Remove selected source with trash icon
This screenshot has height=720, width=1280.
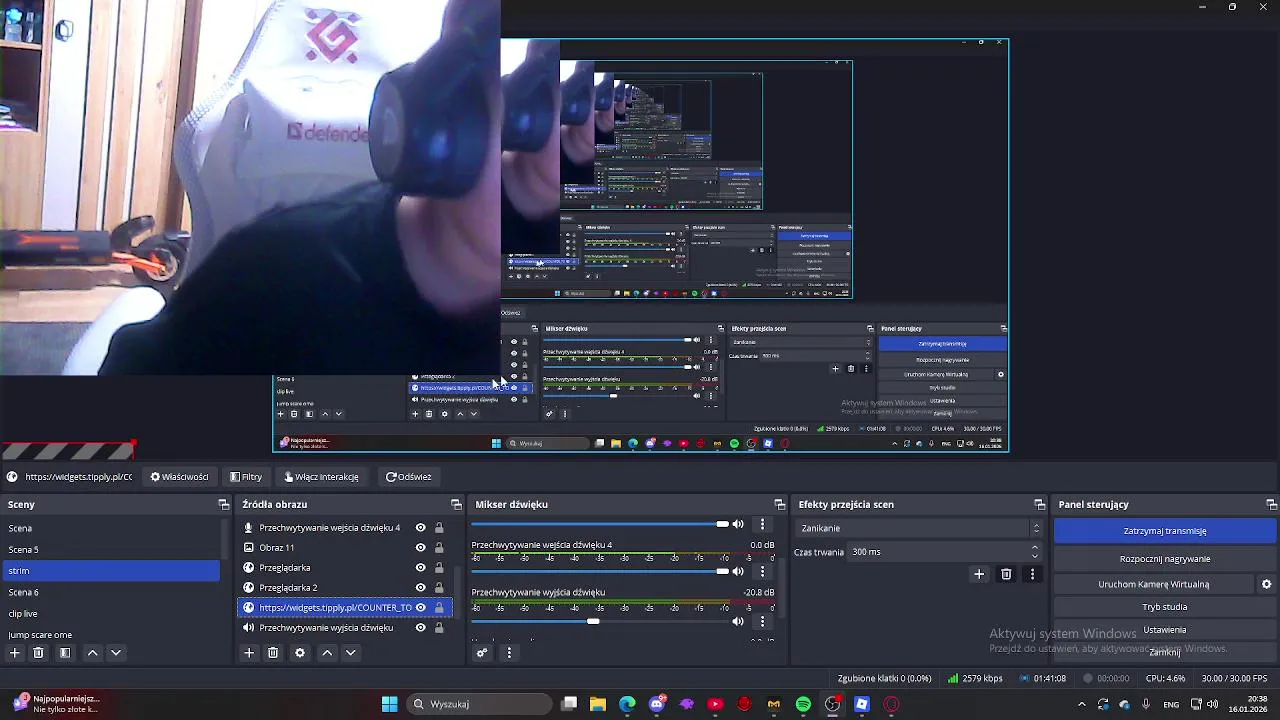tap(273, 653)
